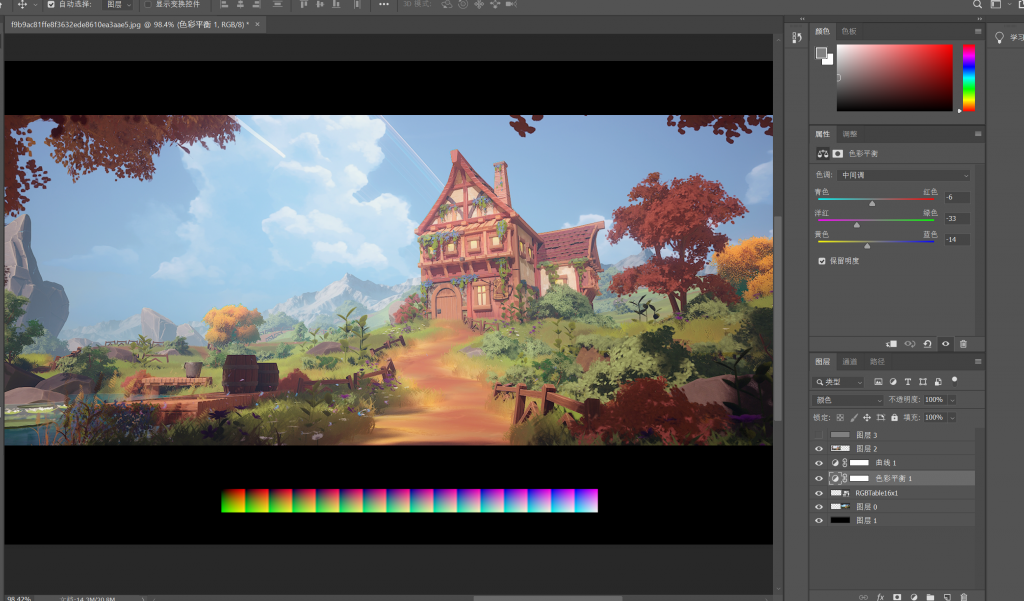Hide the RGBTable16x1 layer eye
Viewport: 1024px width, 601px height.
(819, 493)
